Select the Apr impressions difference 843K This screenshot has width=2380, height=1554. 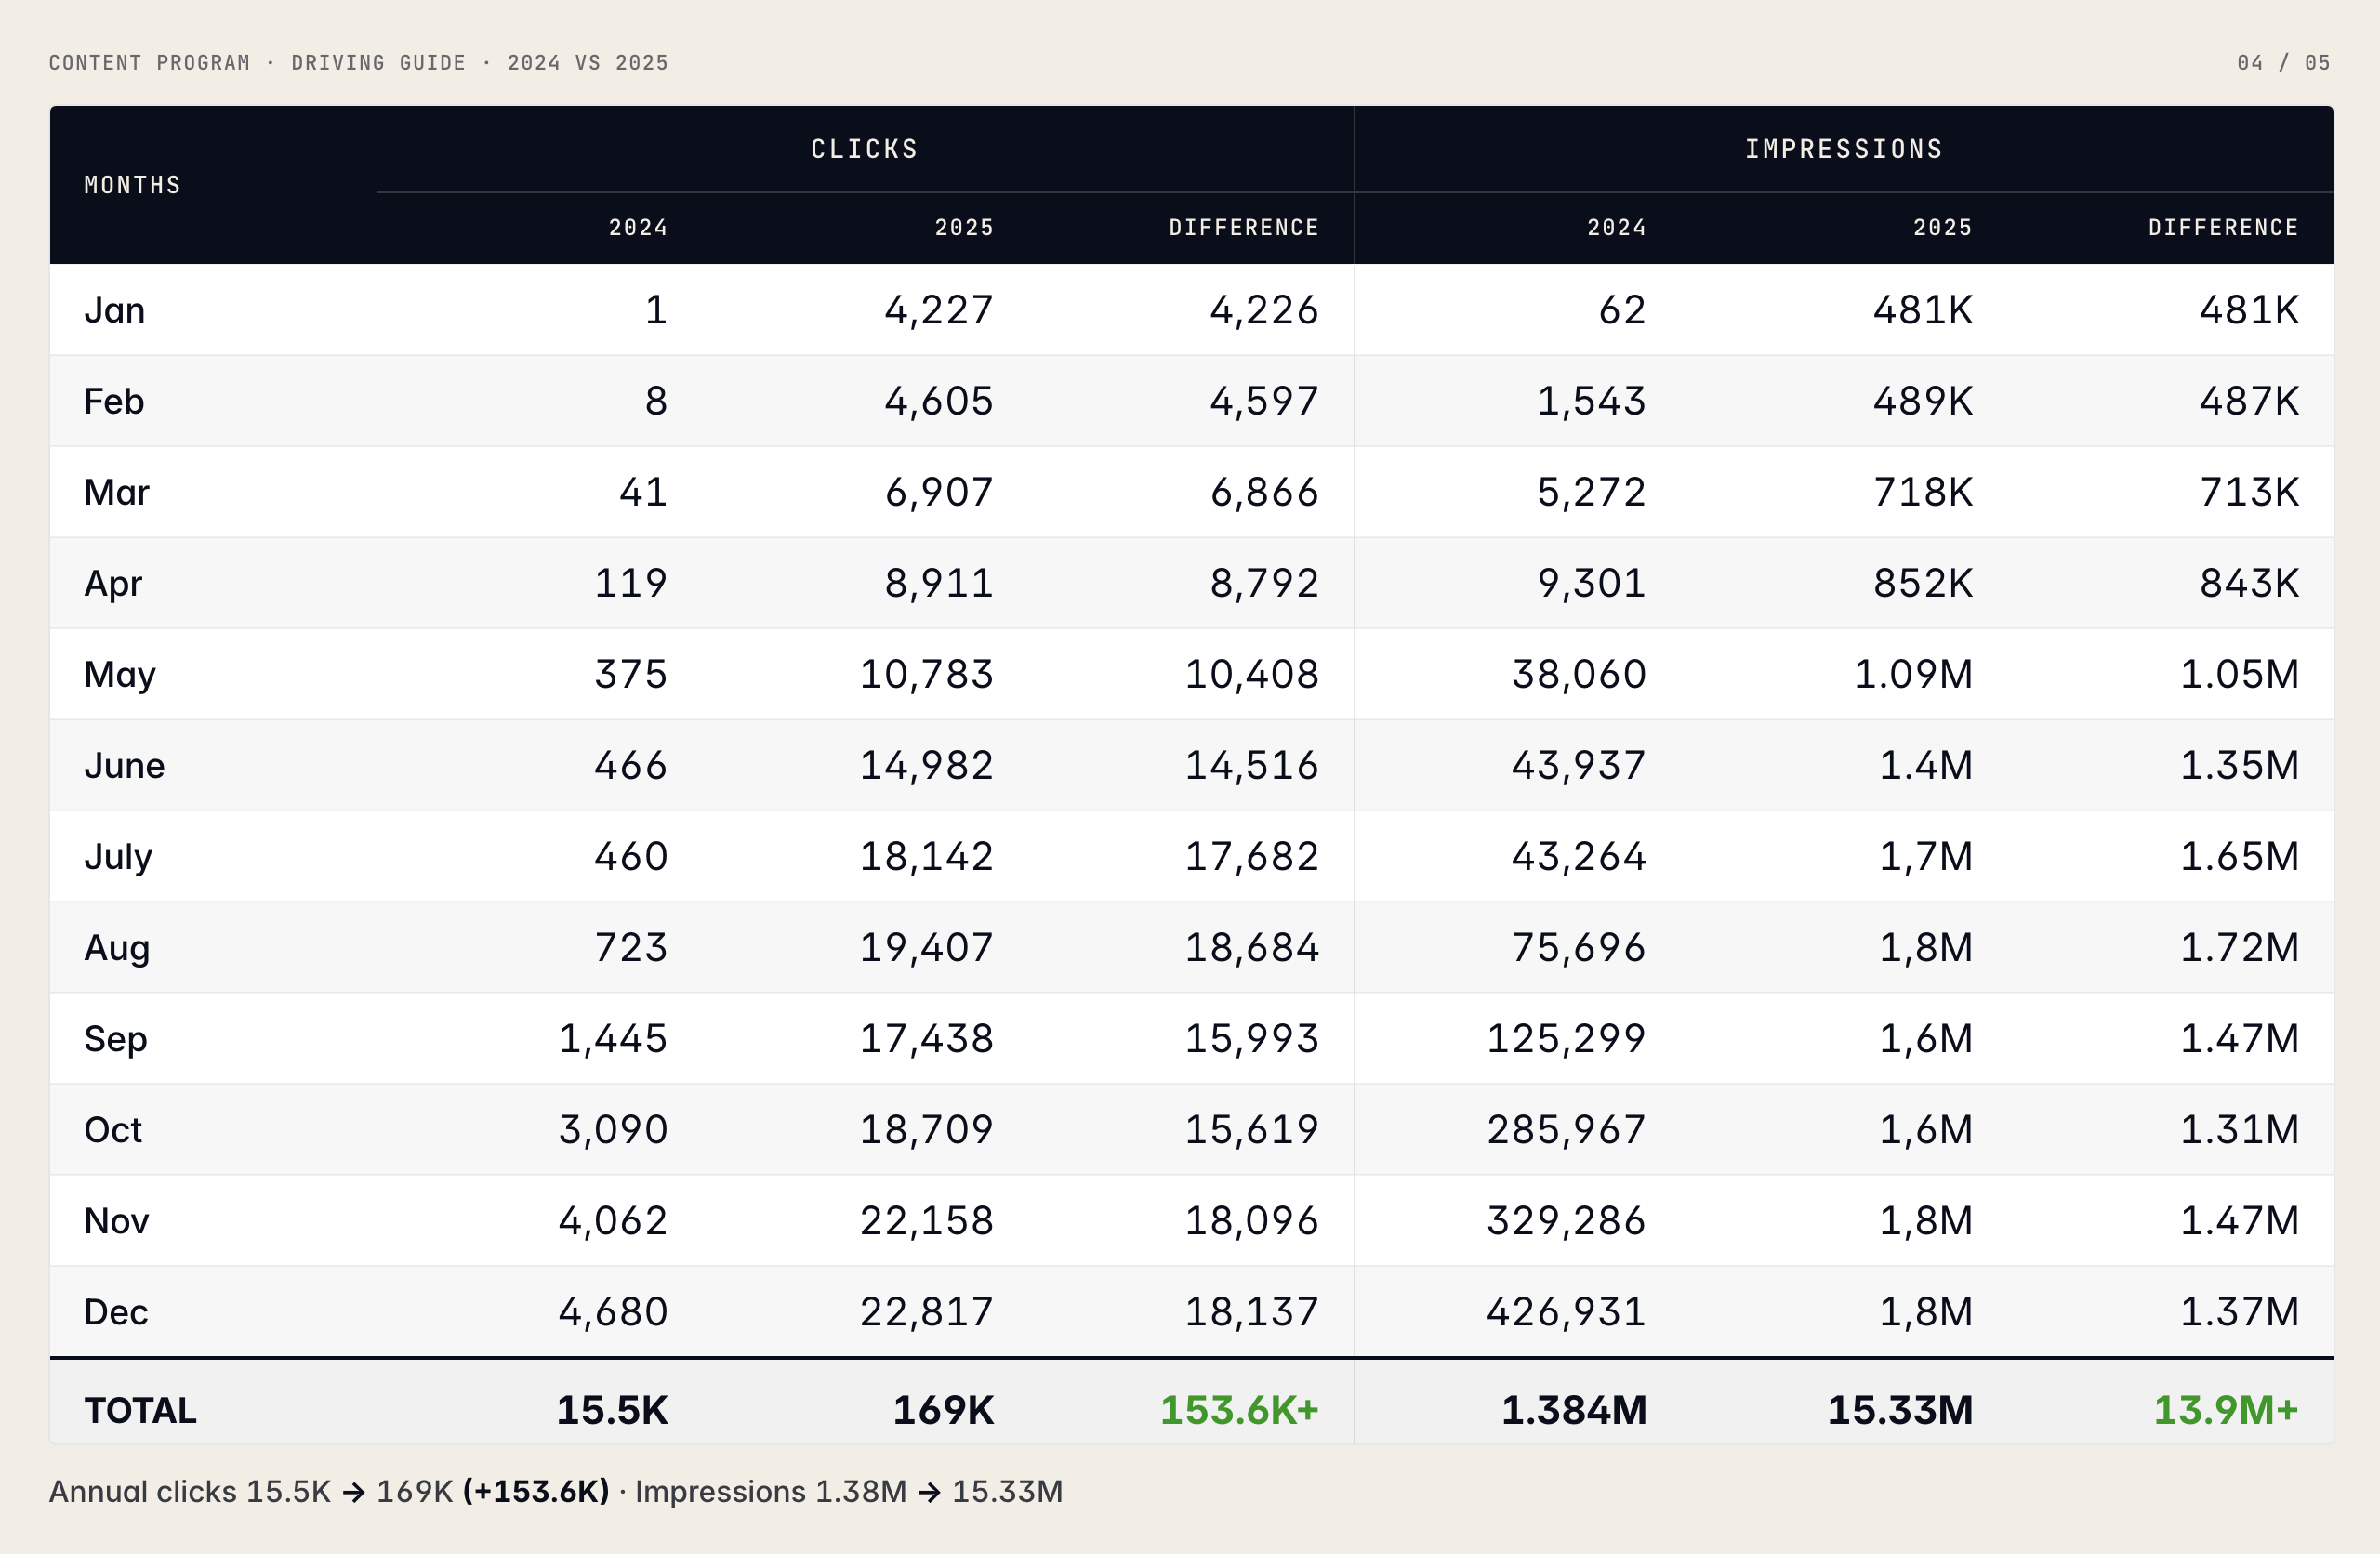tap(2249, 583)
